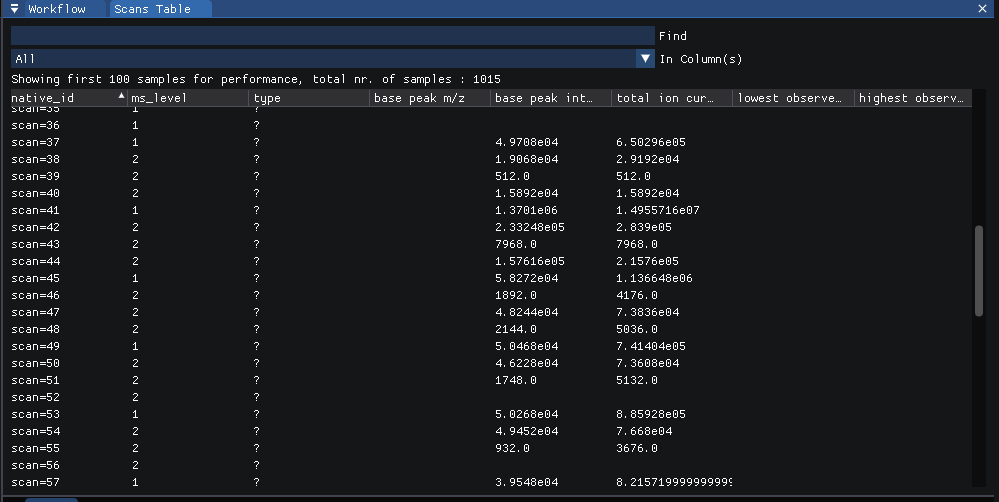Viewport: 999px width, 502px height.
Task: Select row scan=41
Action: 491,210
